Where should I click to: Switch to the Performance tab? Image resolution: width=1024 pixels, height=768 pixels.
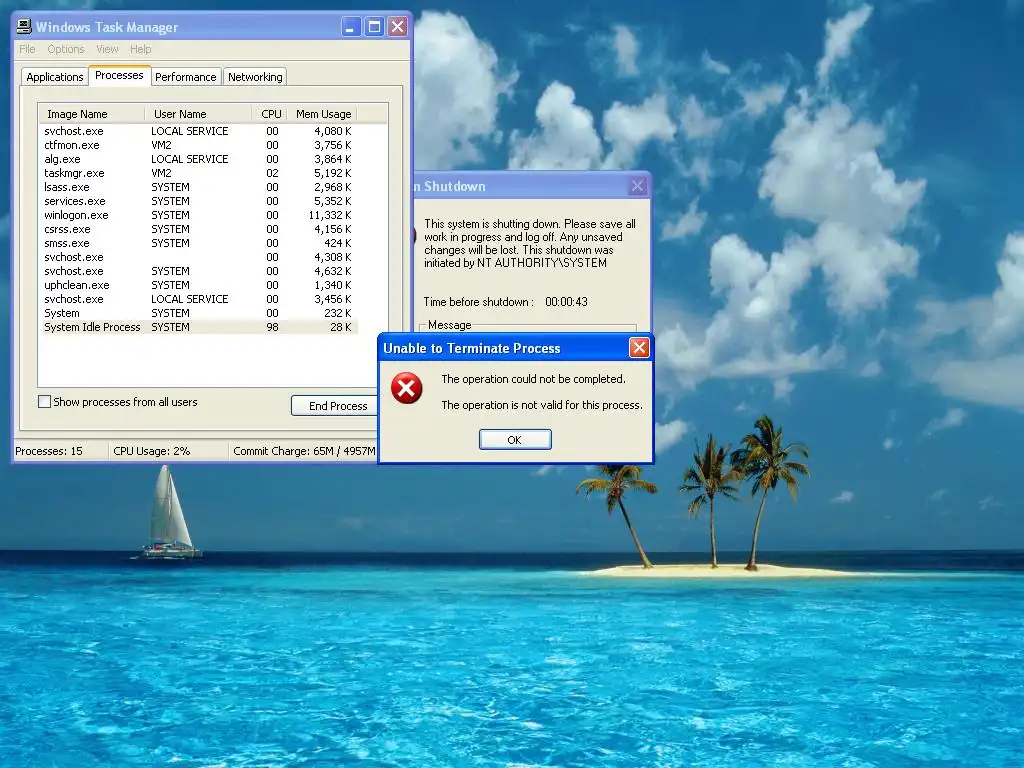tap(185, 77)
